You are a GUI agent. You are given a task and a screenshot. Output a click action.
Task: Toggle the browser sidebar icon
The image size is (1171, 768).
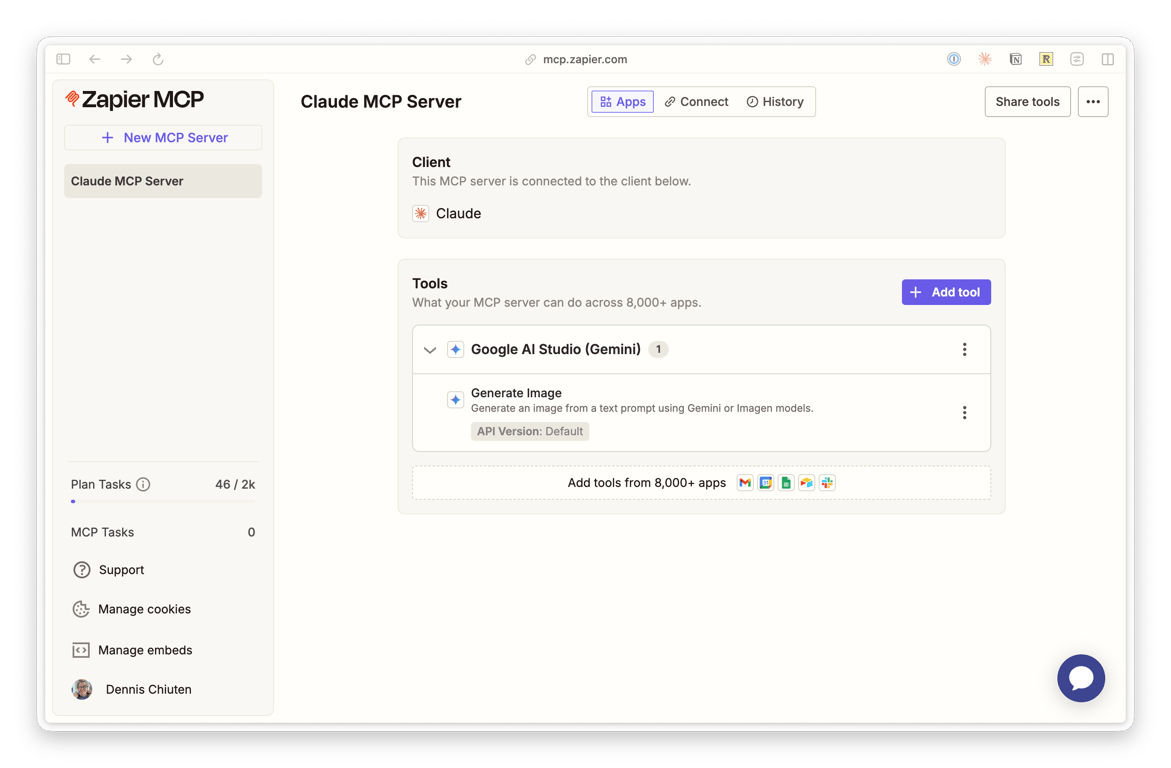[x=63, y=59]
